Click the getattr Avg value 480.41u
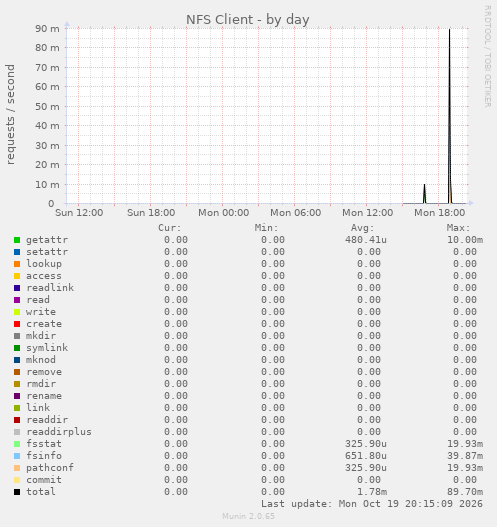The width and height of the screenshot is (497, 527). coord(366,240)
